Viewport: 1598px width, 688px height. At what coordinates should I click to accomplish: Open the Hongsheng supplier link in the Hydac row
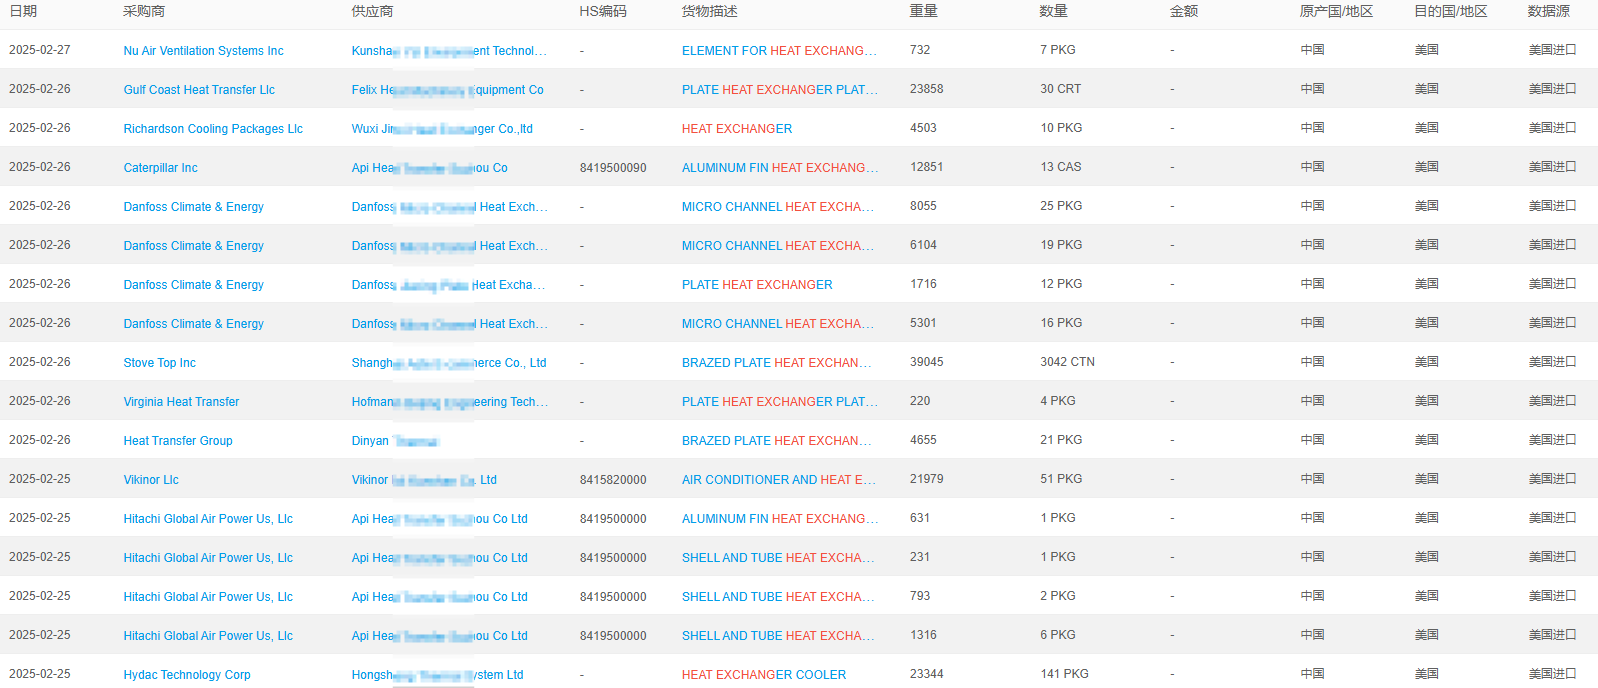tap(437, 675)
